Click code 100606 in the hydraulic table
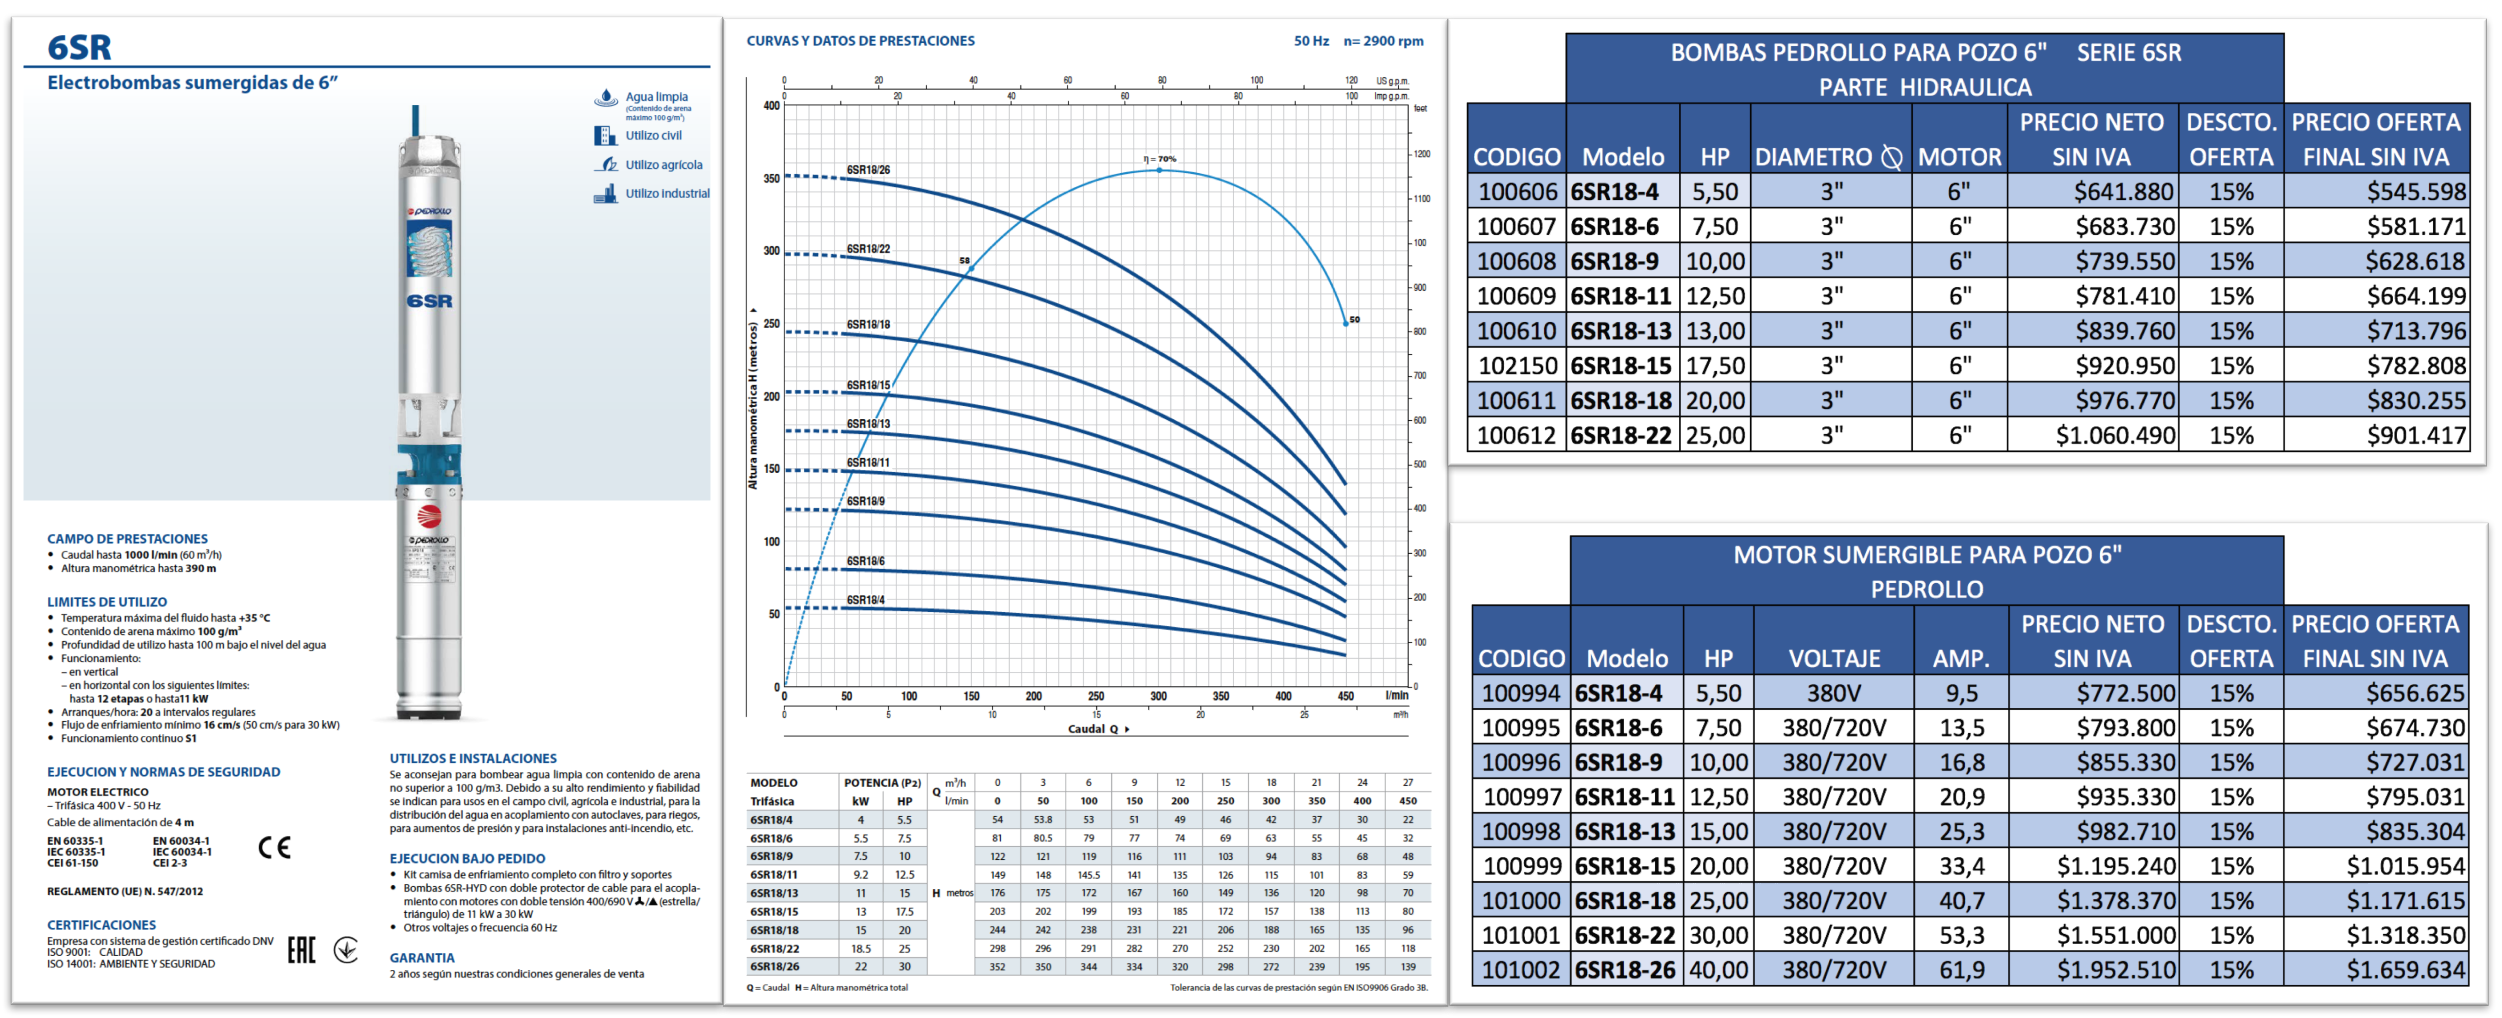2502x1018 pixels. click(1517, 192)
